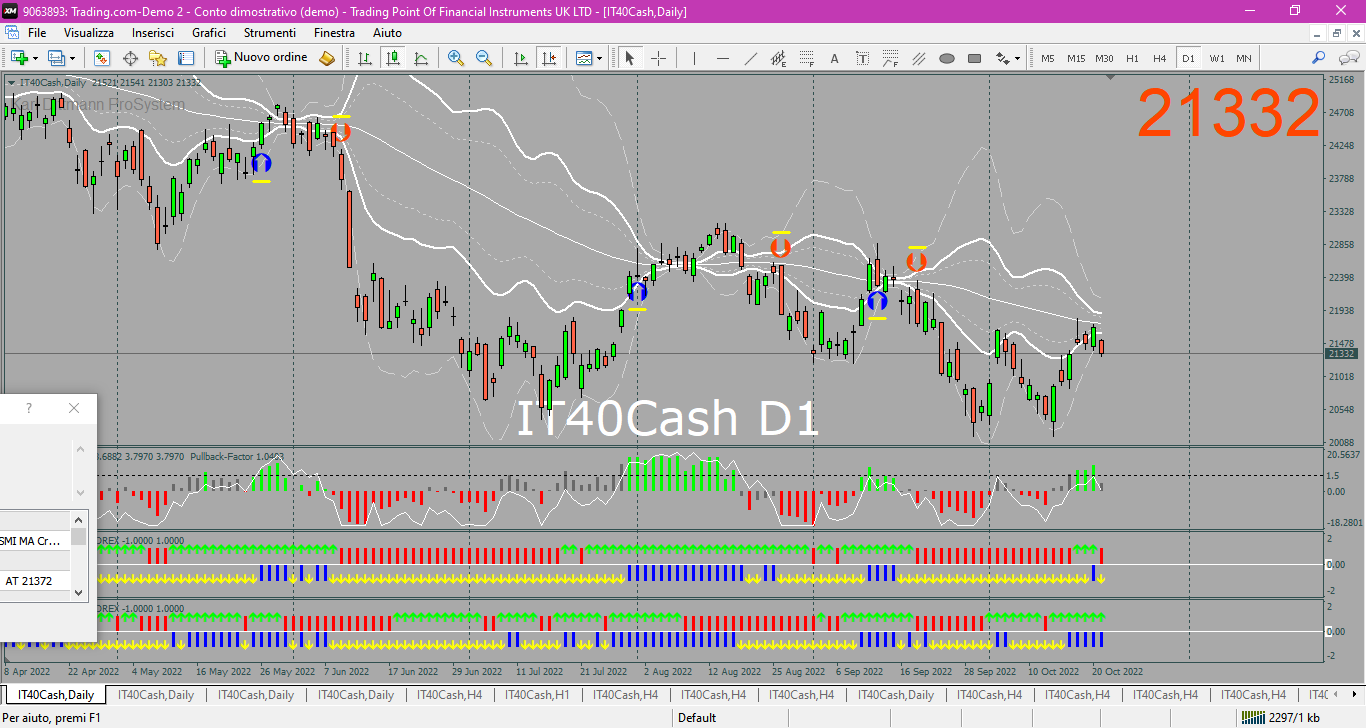1366x728 pixels.
Task: Open the Profiles icon
Action: (56, 58)
